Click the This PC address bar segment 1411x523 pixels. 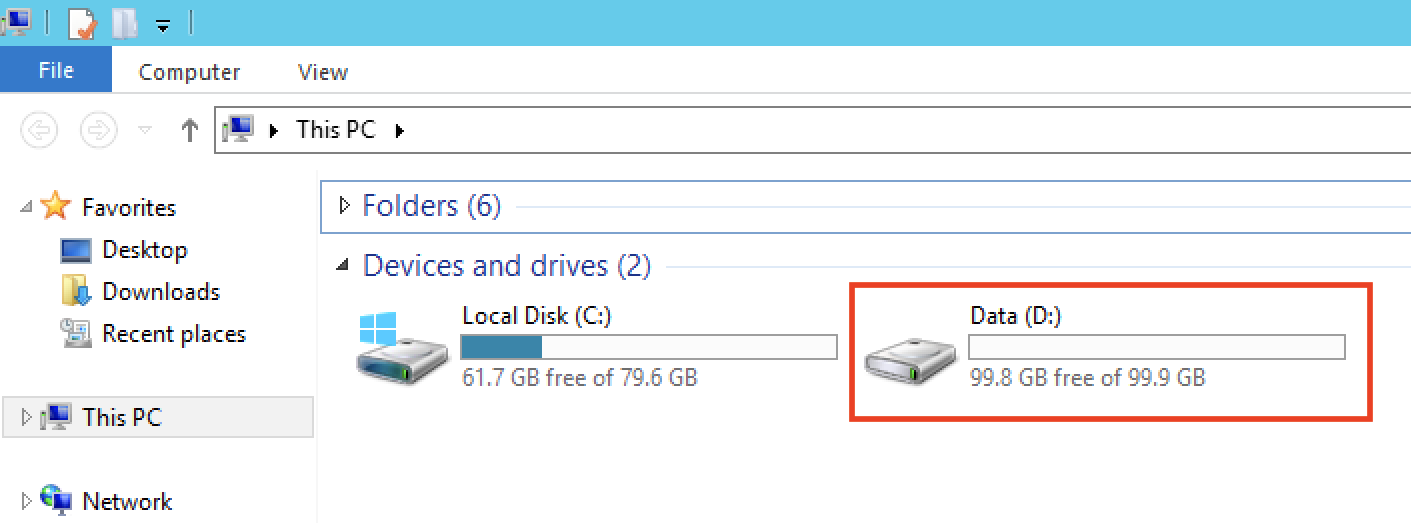pyautogui.click(x=336, y=130)
